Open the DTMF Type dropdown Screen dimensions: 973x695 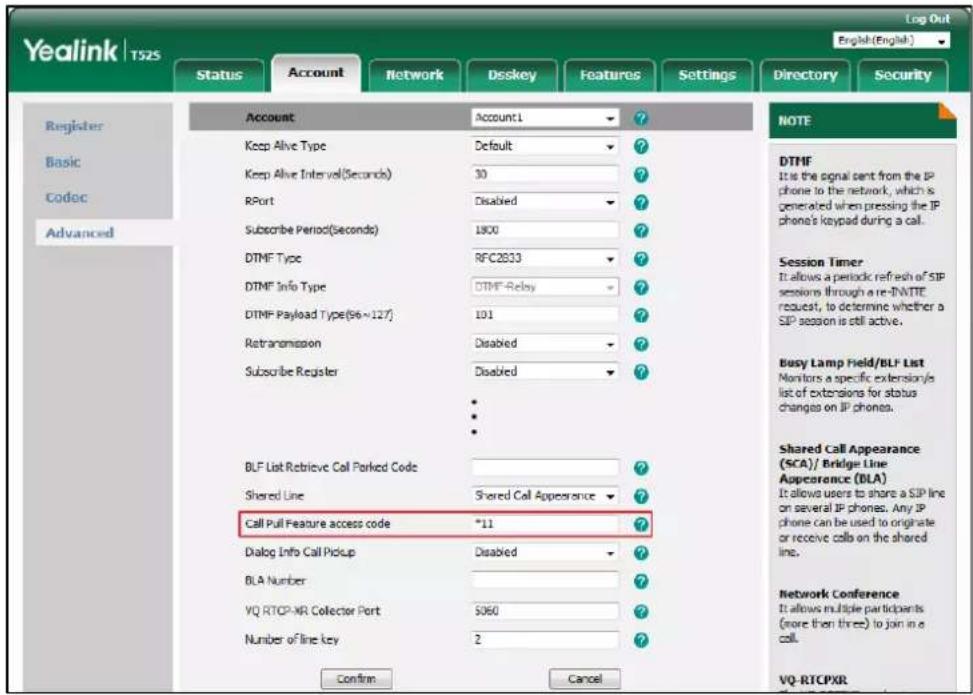click(x=545, y=258)
